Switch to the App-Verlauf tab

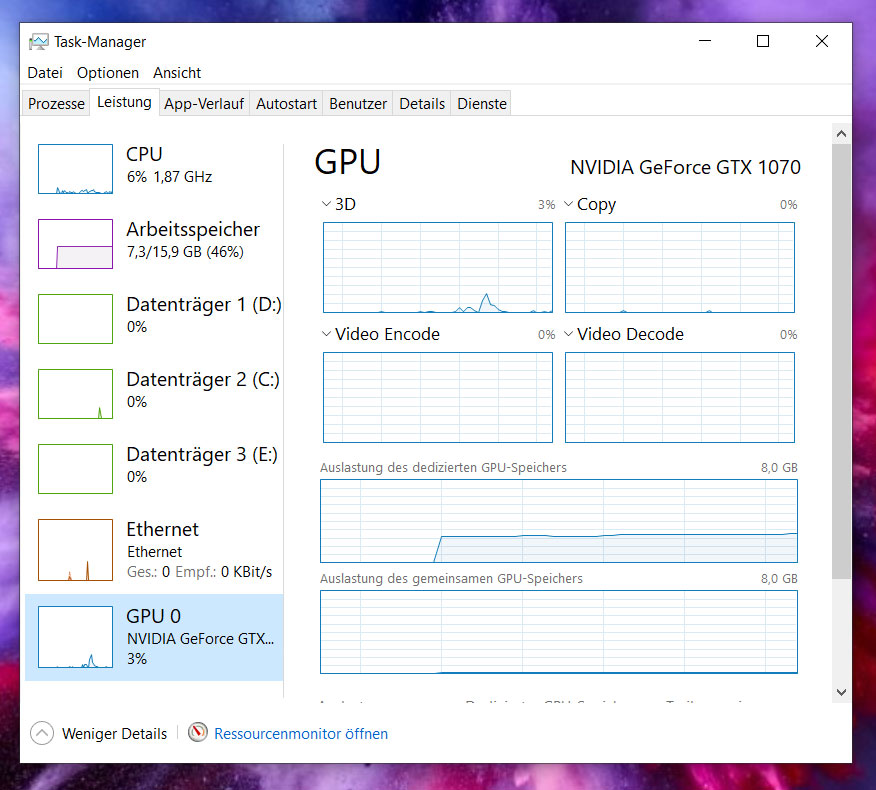tap(204, 104)
